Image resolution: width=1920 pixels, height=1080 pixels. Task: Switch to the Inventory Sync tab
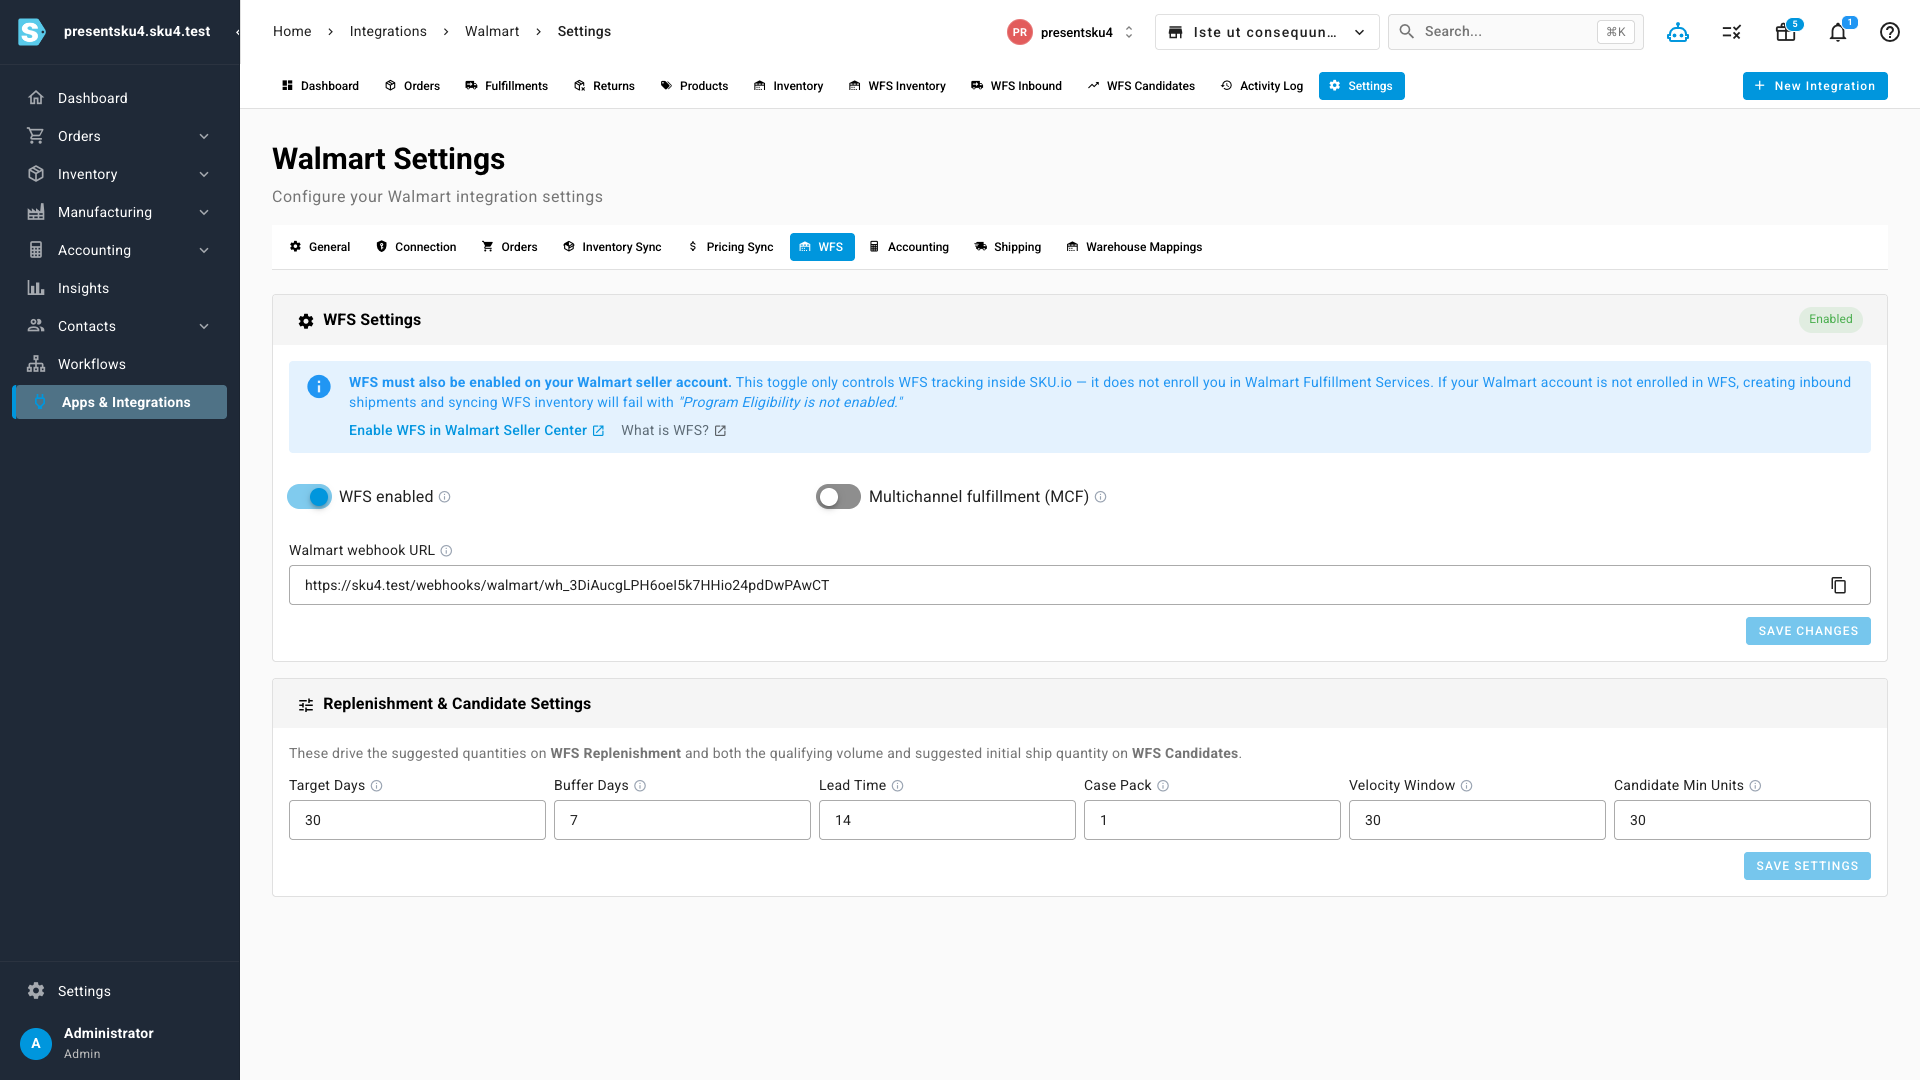(x=612, y=247)
